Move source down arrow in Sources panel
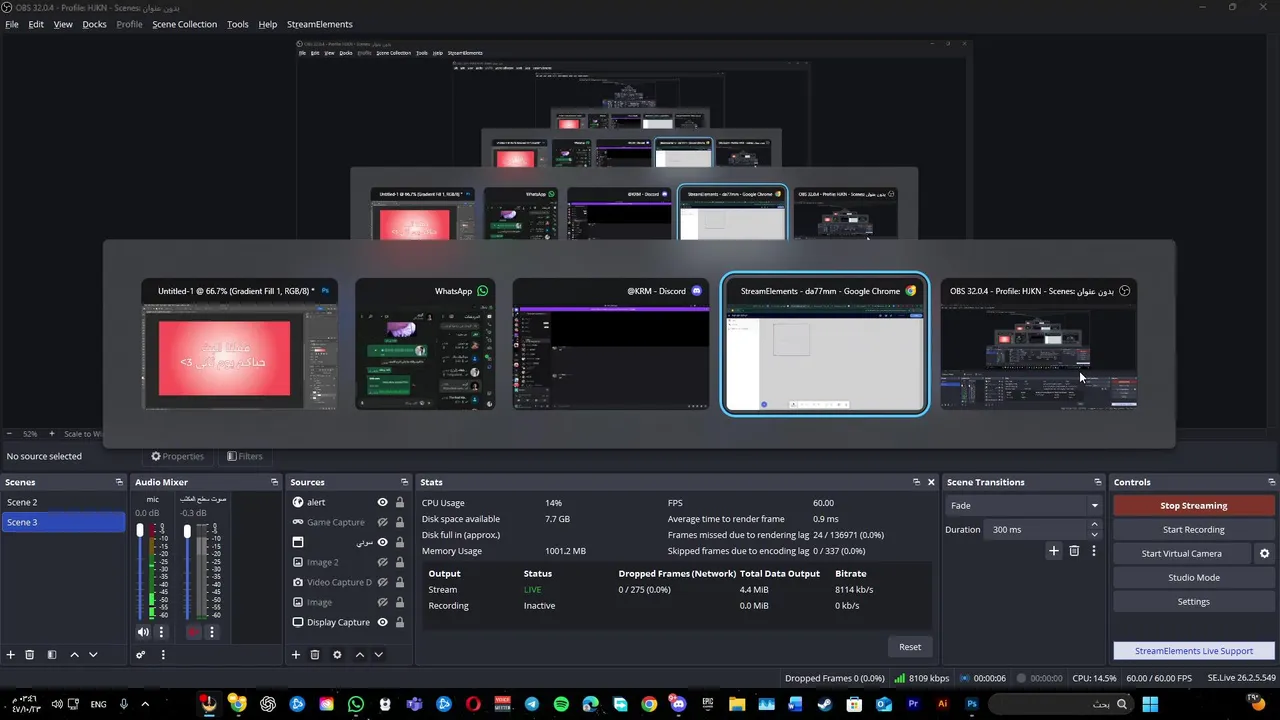 (x=378, y=655)
